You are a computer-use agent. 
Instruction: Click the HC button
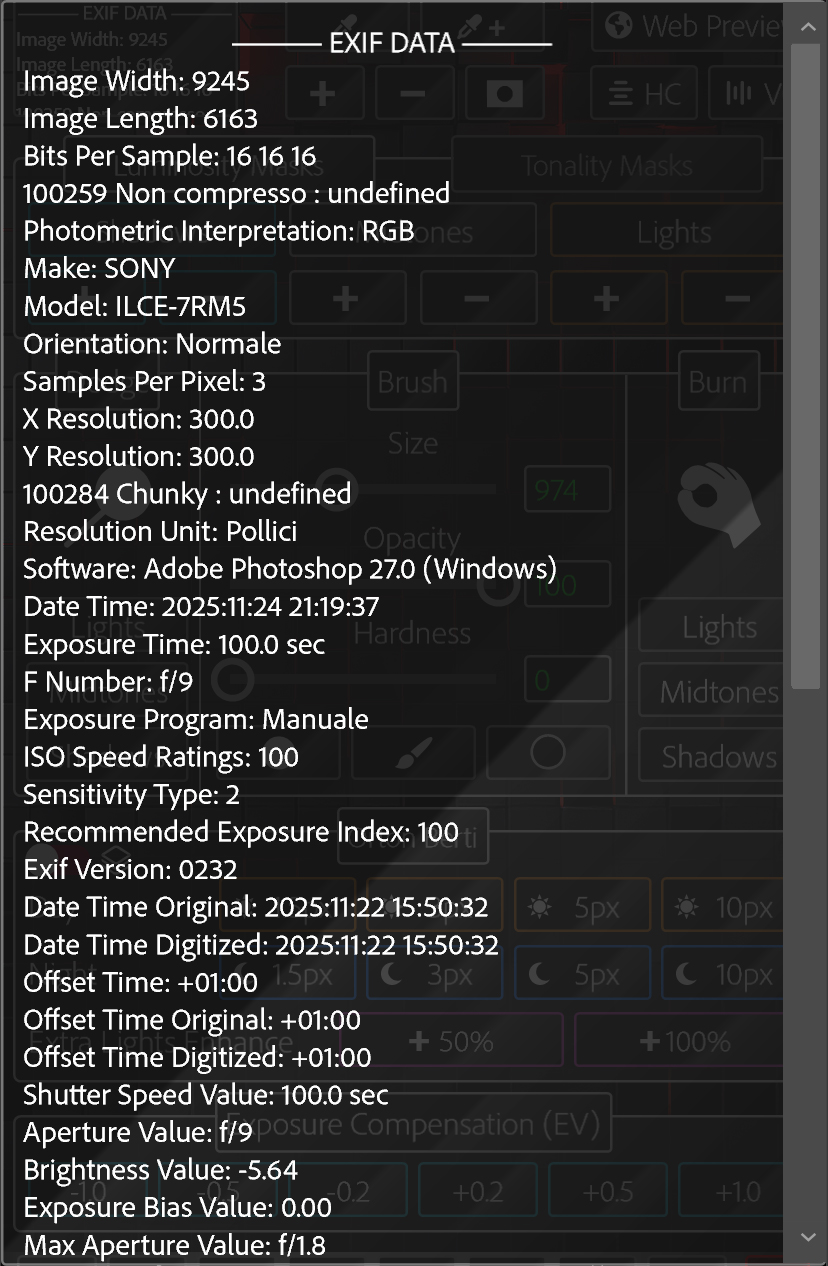coord(644,94)
